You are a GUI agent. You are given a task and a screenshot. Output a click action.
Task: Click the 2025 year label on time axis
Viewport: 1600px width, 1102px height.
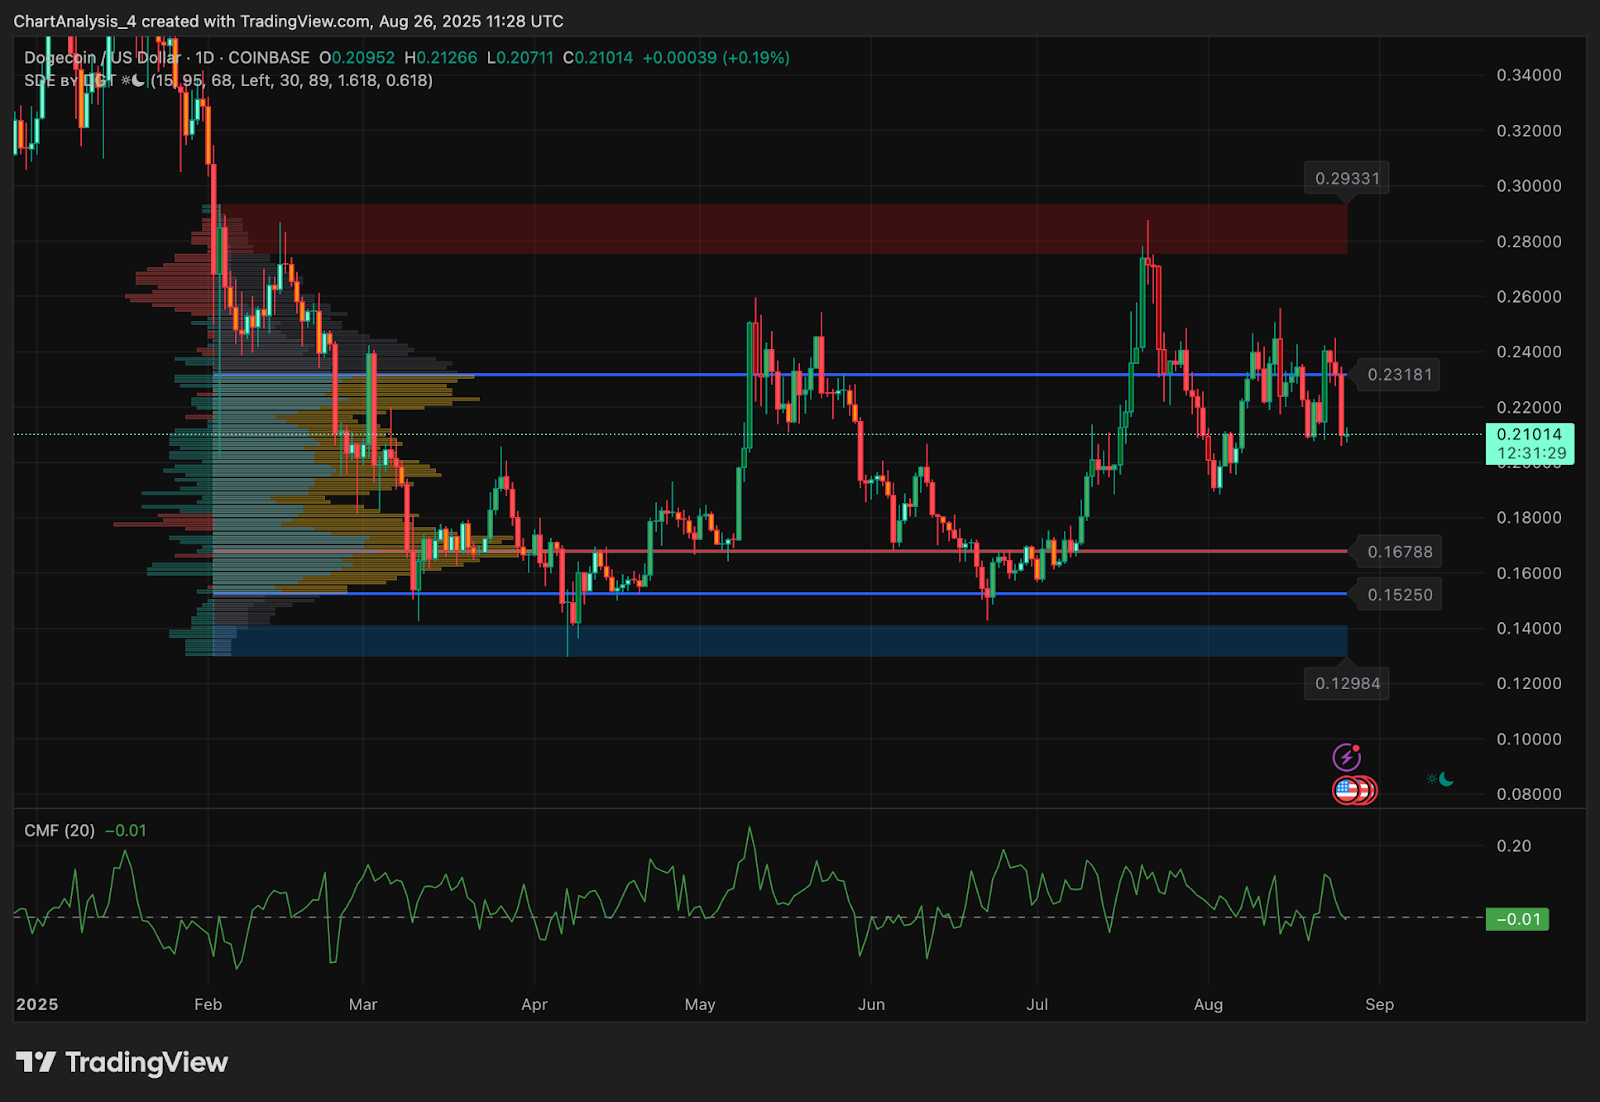(37, 1005)
